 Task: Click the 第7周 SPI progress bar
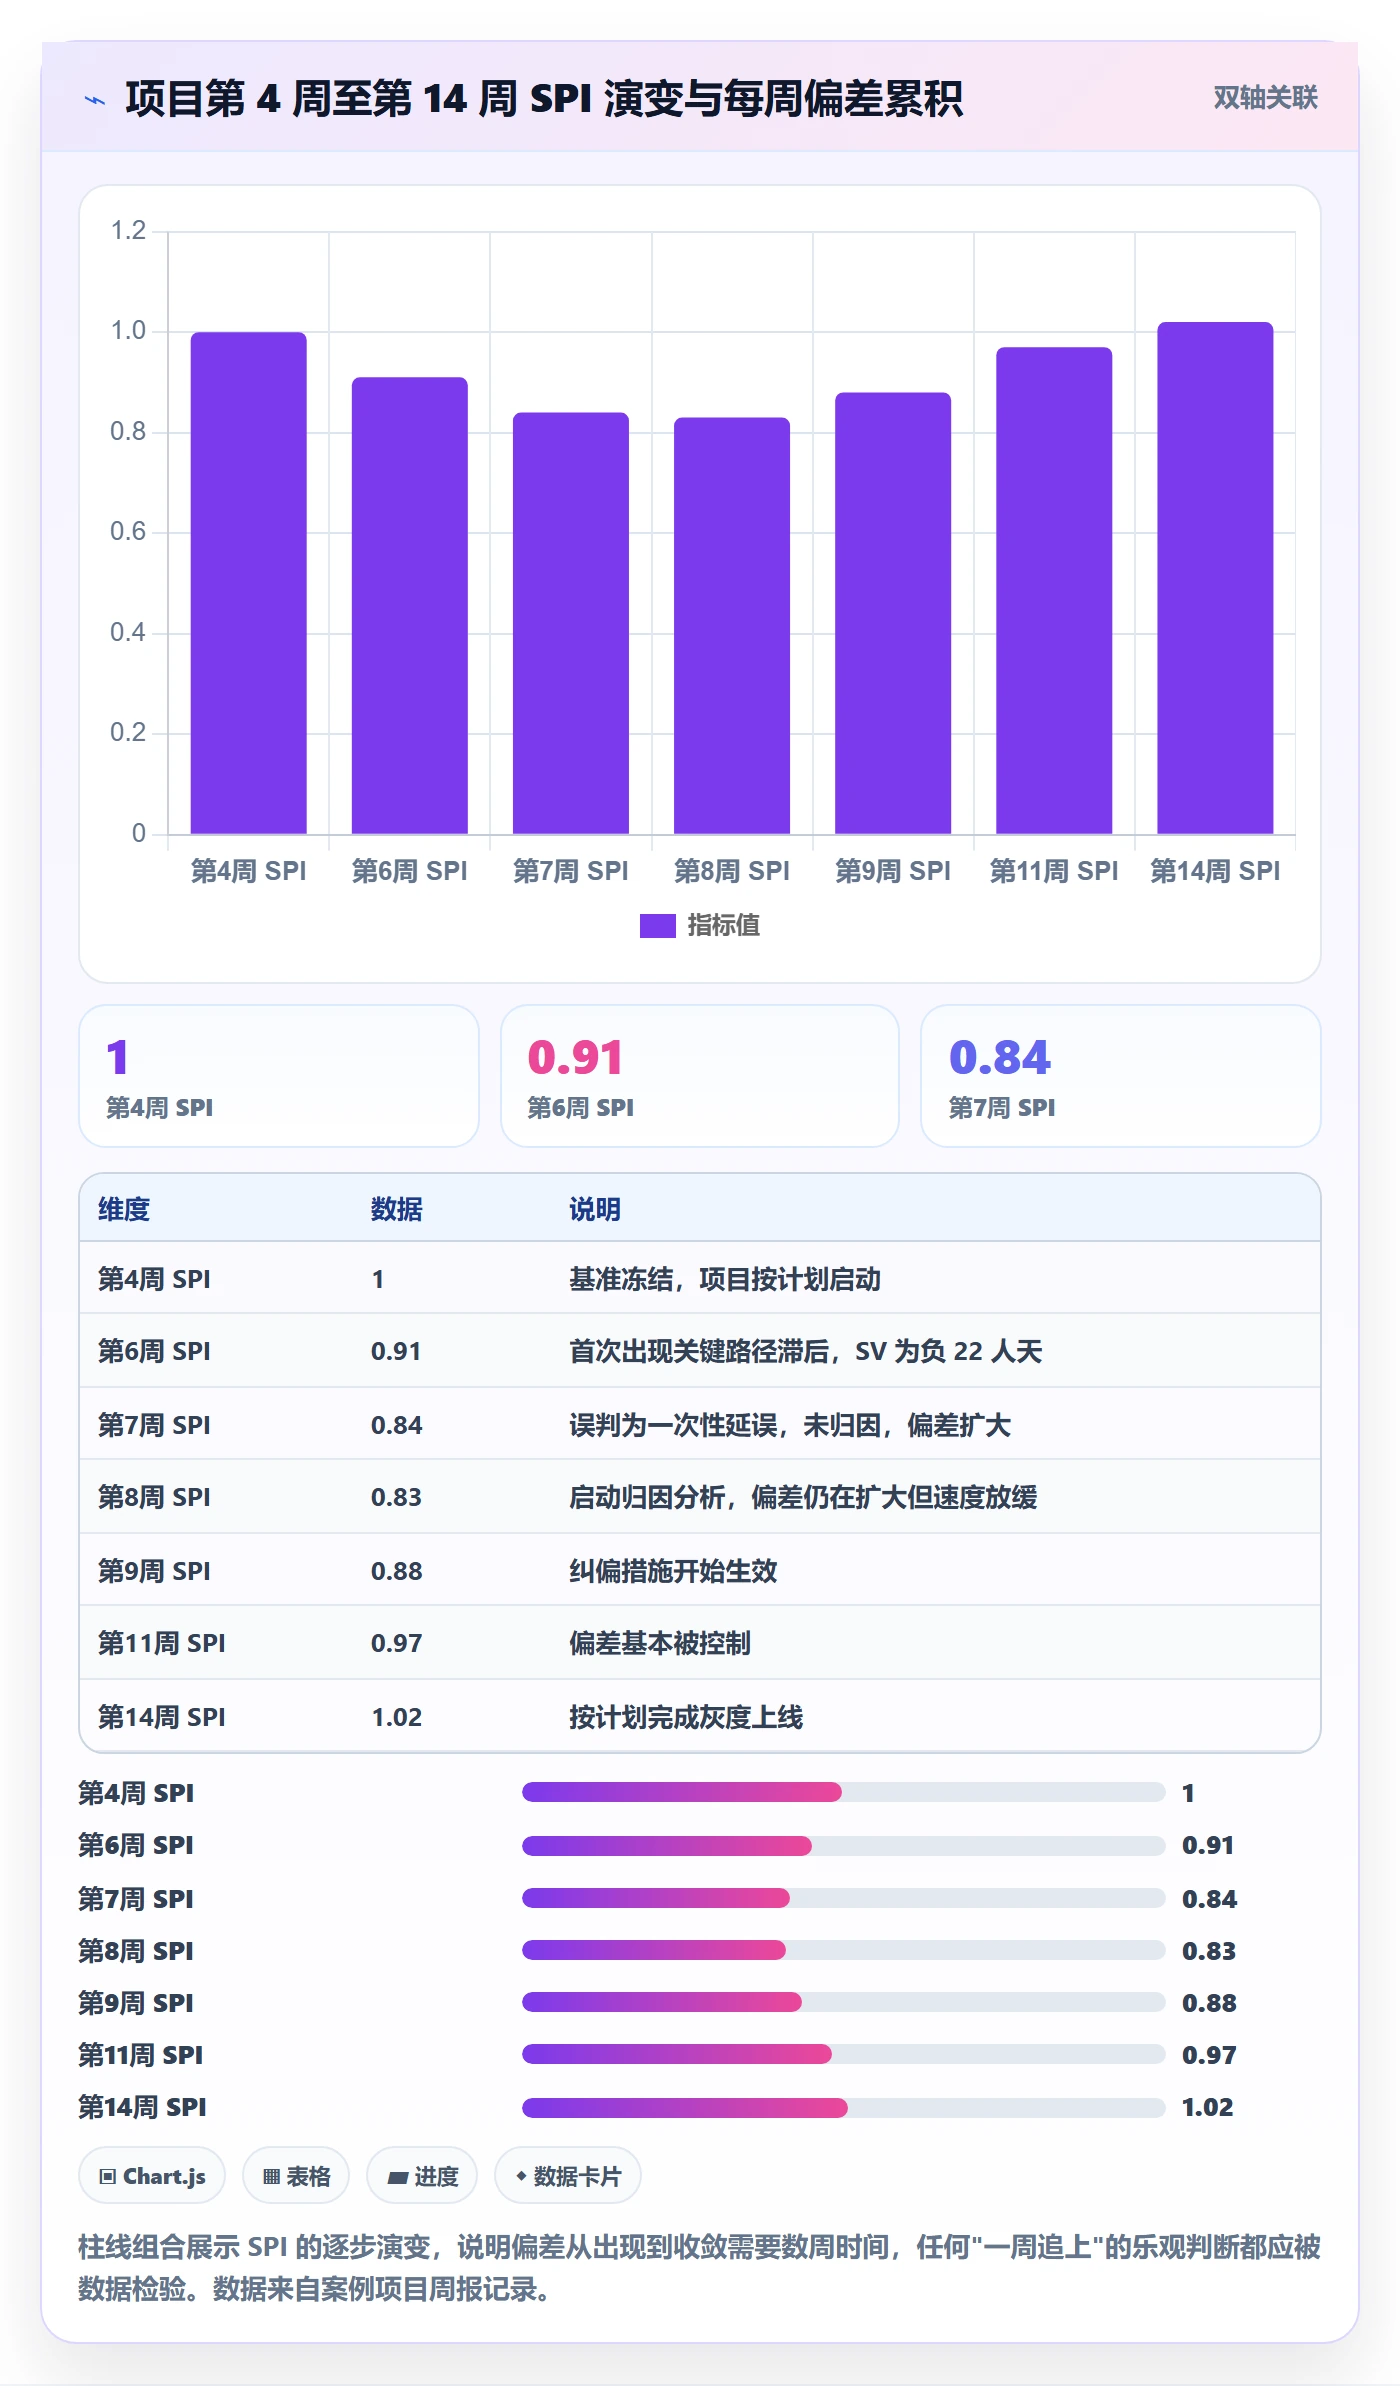tap(843, 1898)
